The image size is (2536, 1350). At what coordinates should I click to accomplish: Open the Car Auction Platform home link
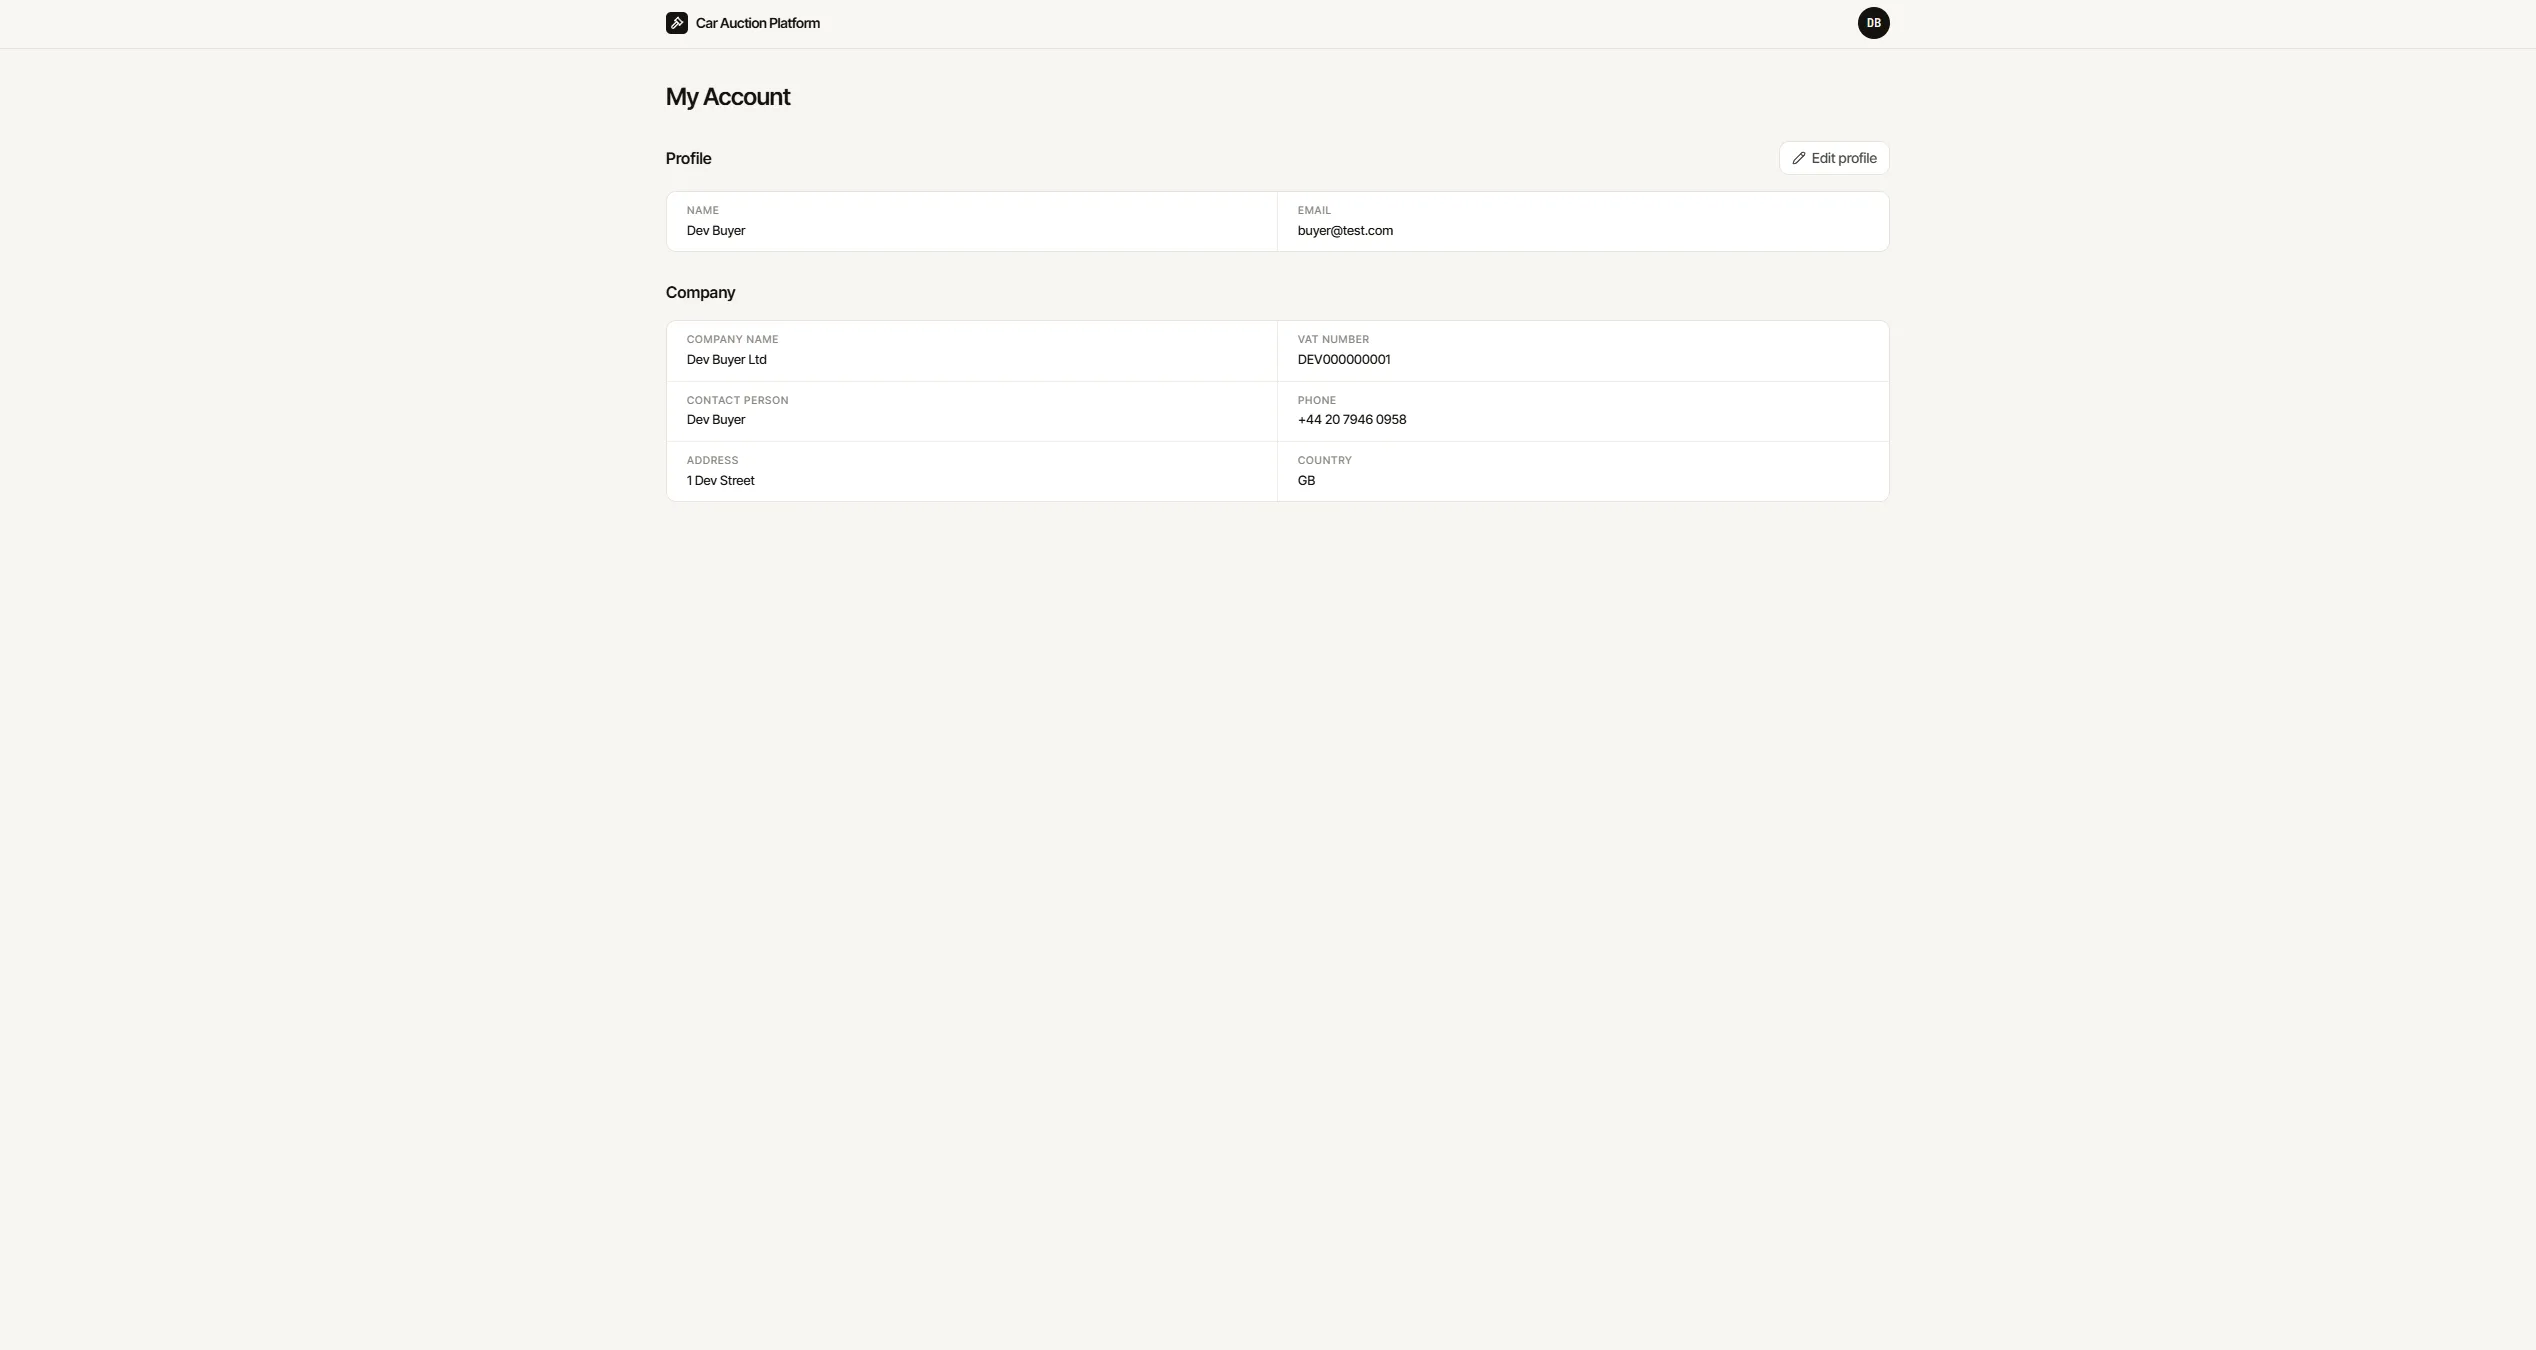point(743,23)
